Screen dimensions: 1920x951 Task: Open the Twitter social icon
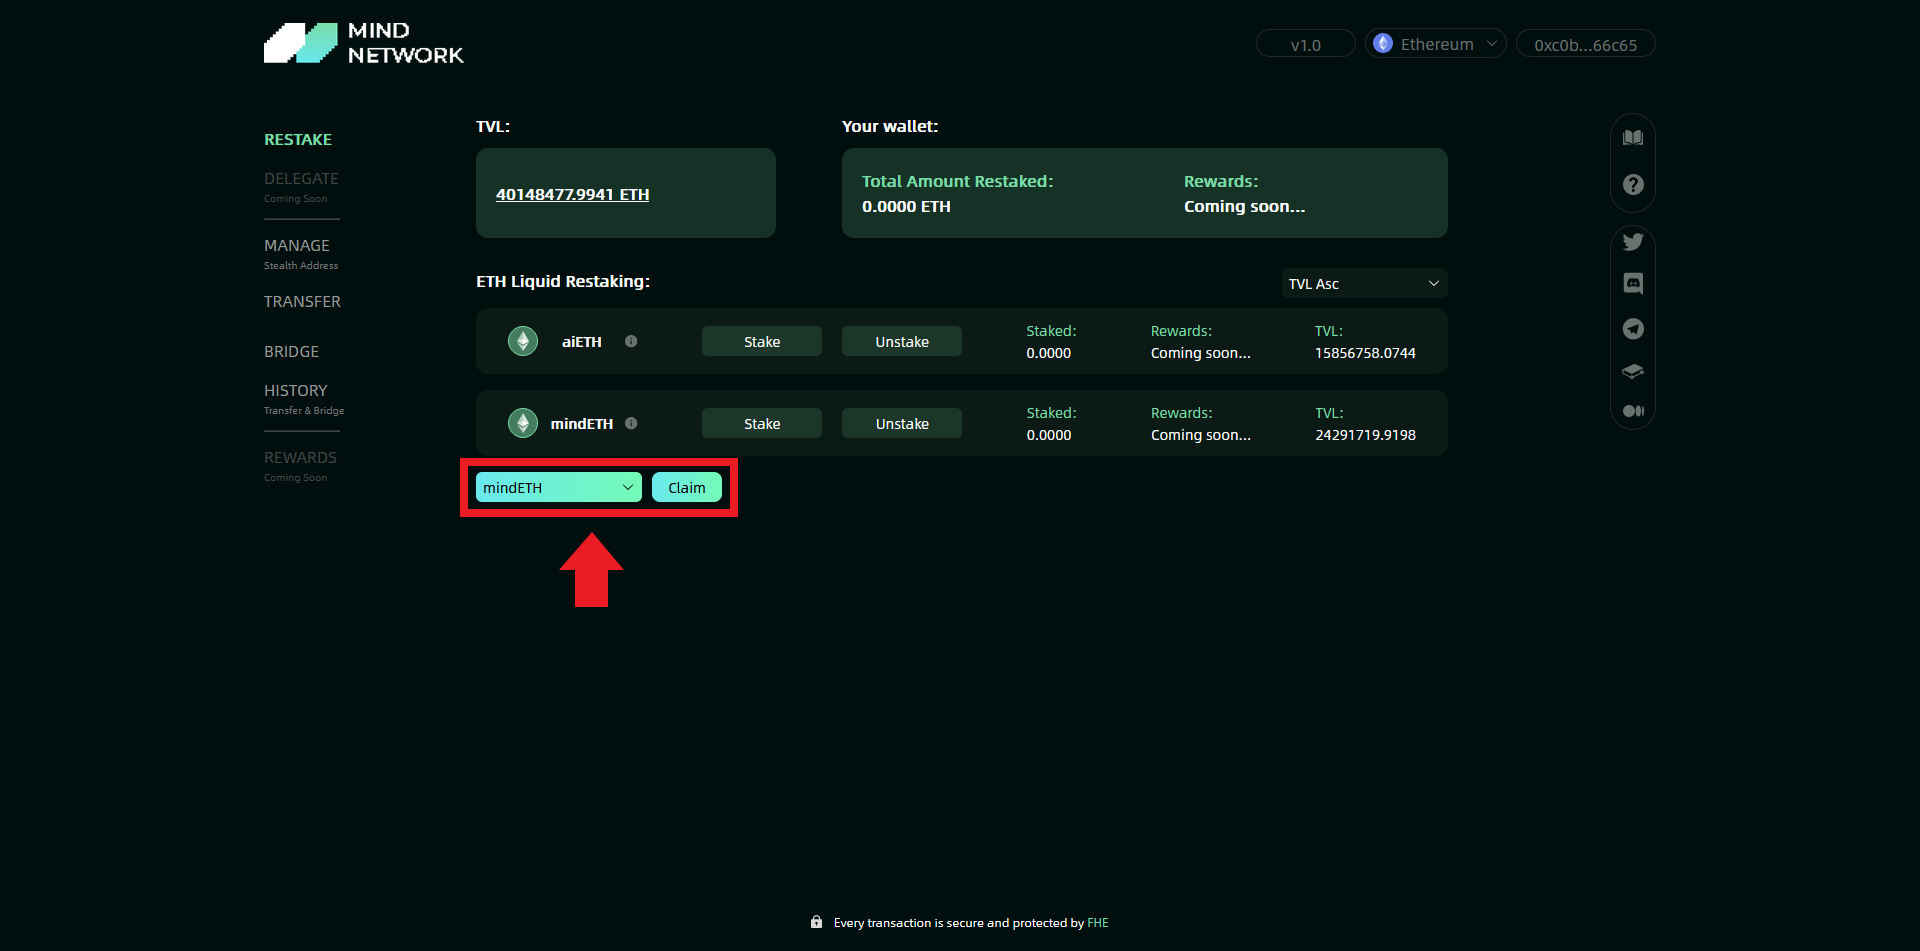click(x=1632, y=242)
